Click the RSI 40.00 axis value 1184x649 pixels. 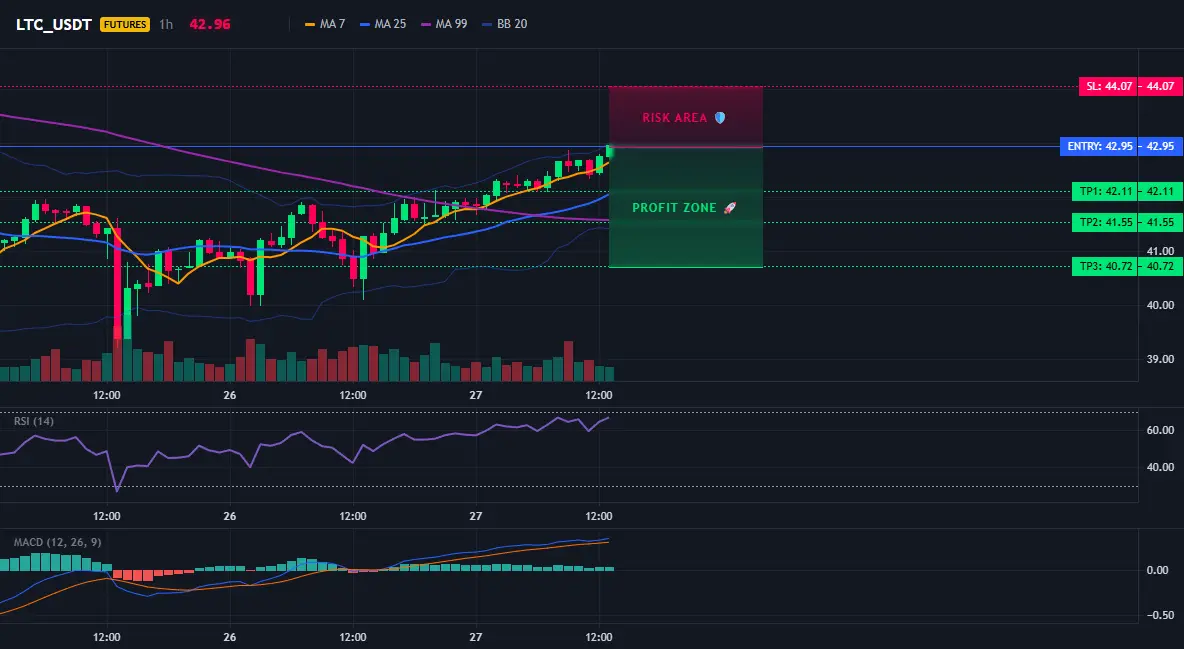point(1161,467)
